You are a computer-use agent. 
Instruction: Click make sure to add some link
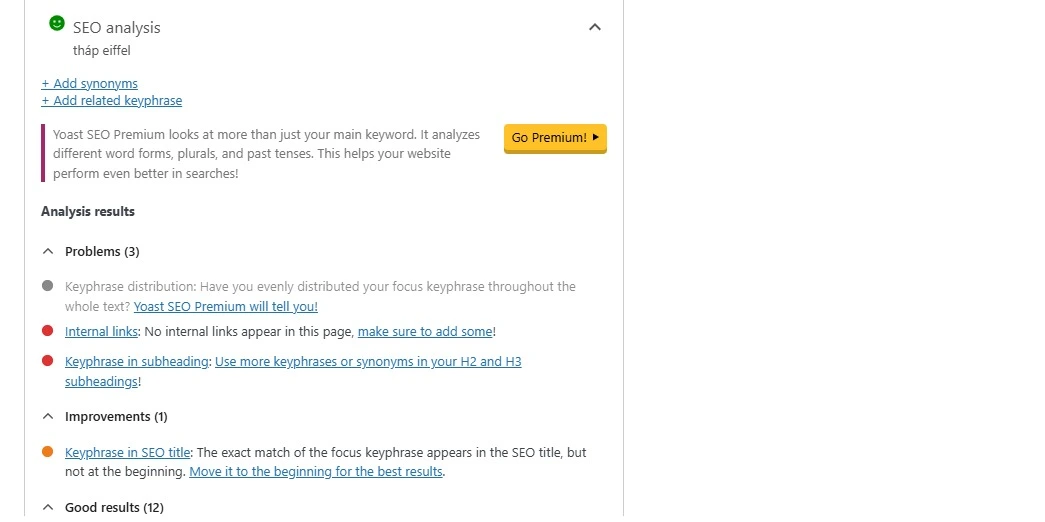(x=425, y=331)
